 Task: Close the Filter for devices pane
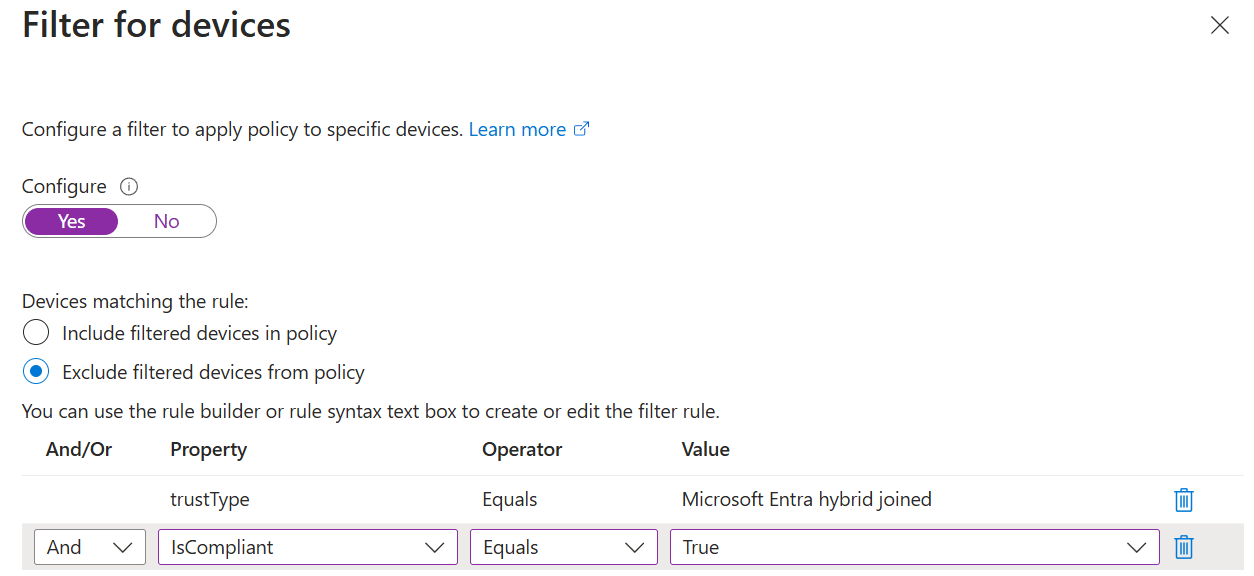pyautogui.click(x=1220, y=26)
